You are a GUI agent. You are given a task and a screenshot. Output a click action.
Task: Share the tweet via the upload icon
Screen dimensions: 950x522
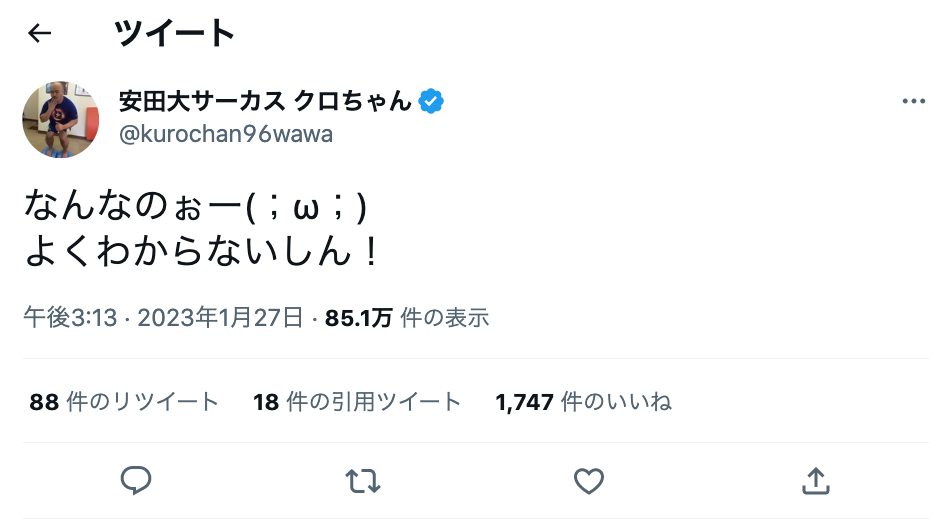[816, 481]
